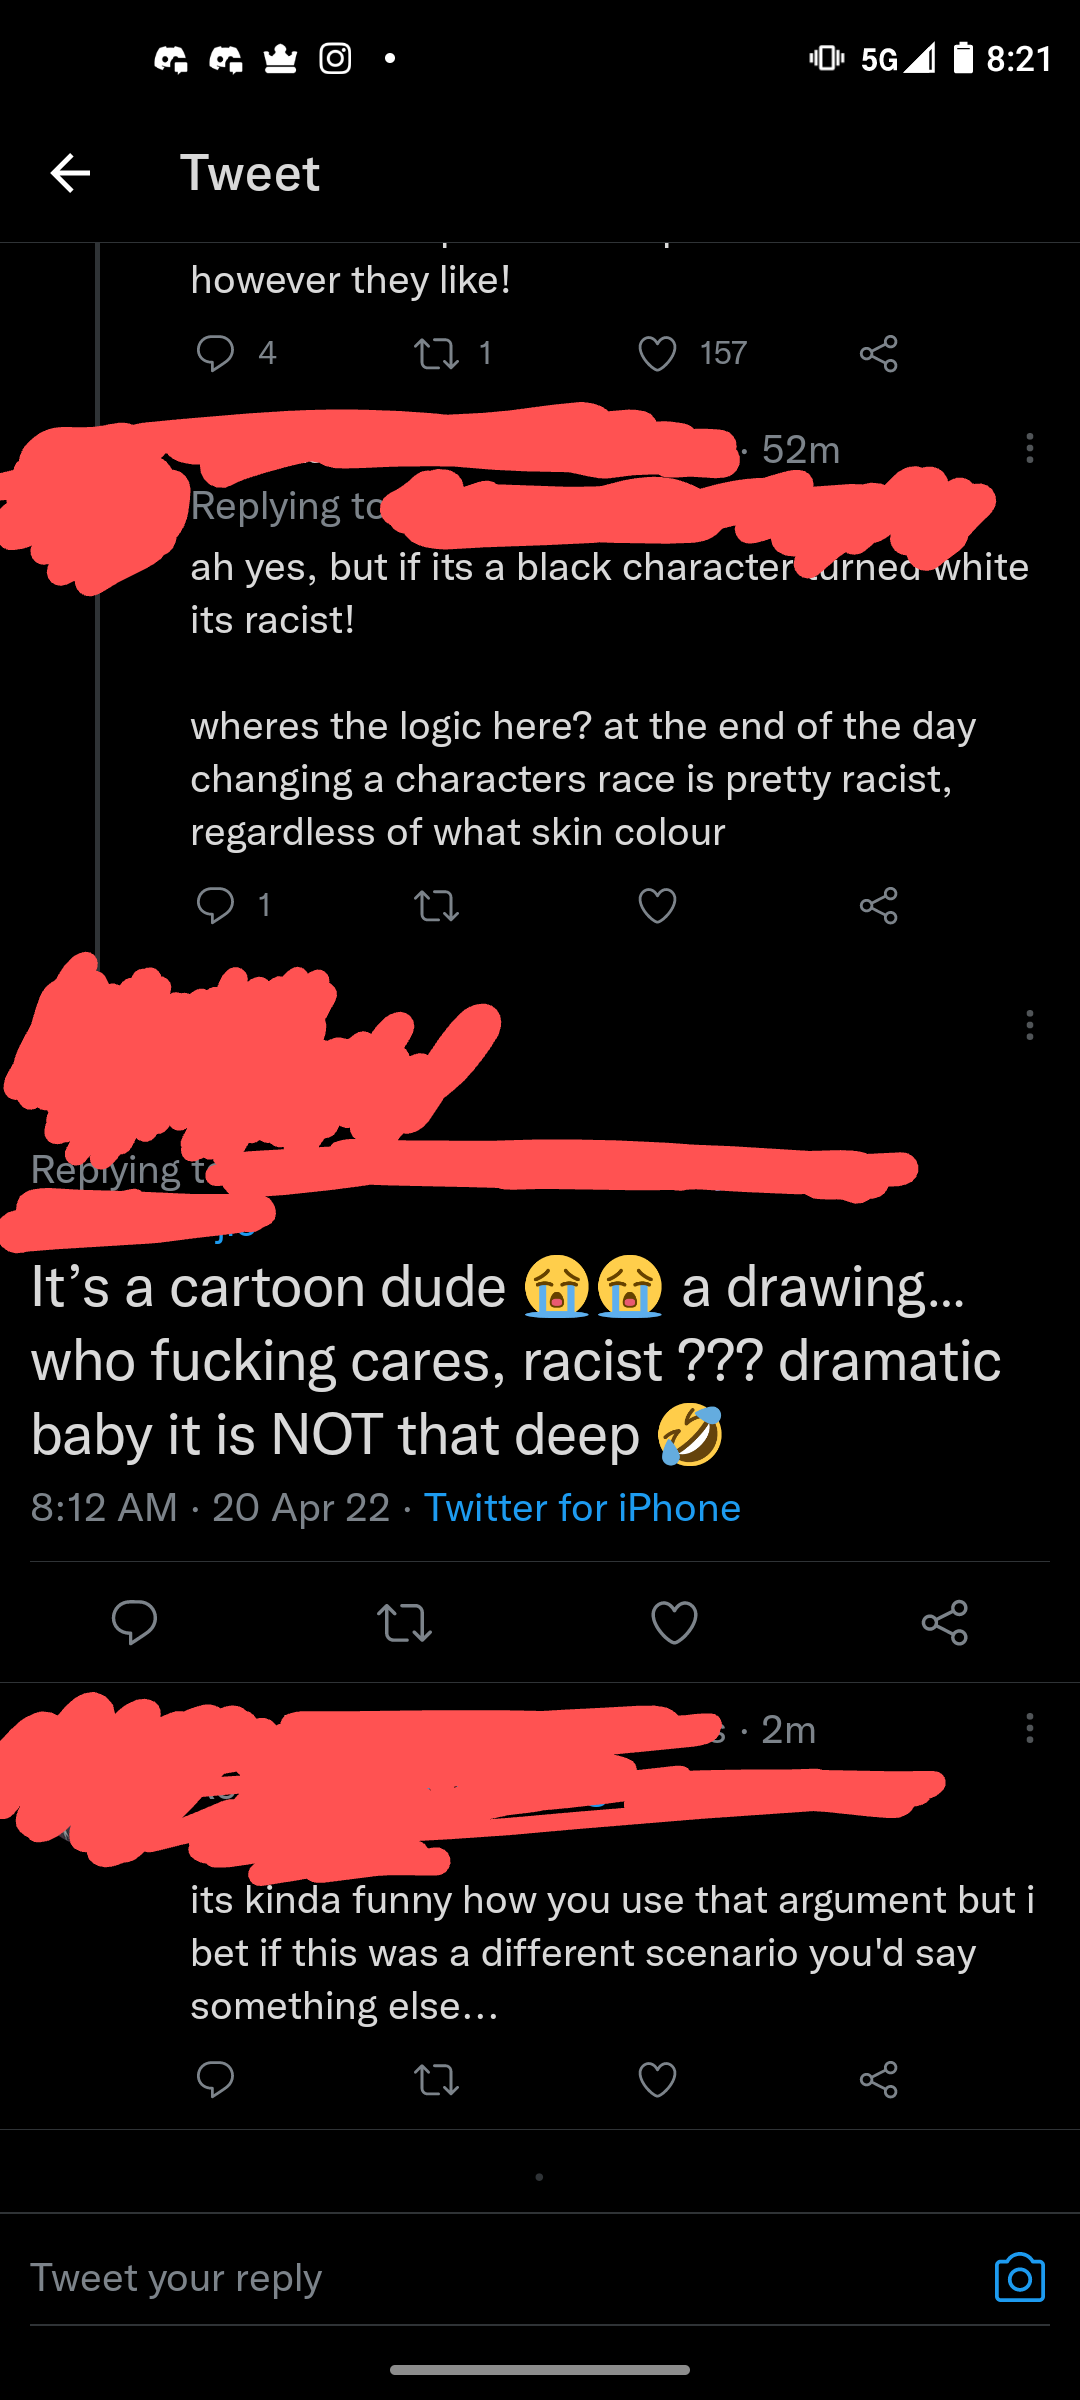
Task: Open the 'Twitter for iPhone' link
Action: pyautogui.click(x=582, y=1507)
